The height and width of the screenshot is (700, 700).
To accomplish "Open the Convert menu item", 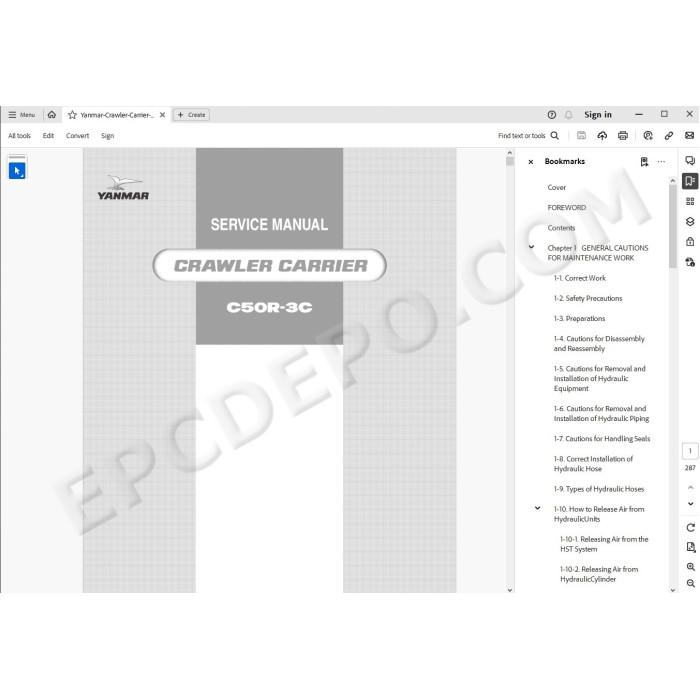I will (77, 136).
